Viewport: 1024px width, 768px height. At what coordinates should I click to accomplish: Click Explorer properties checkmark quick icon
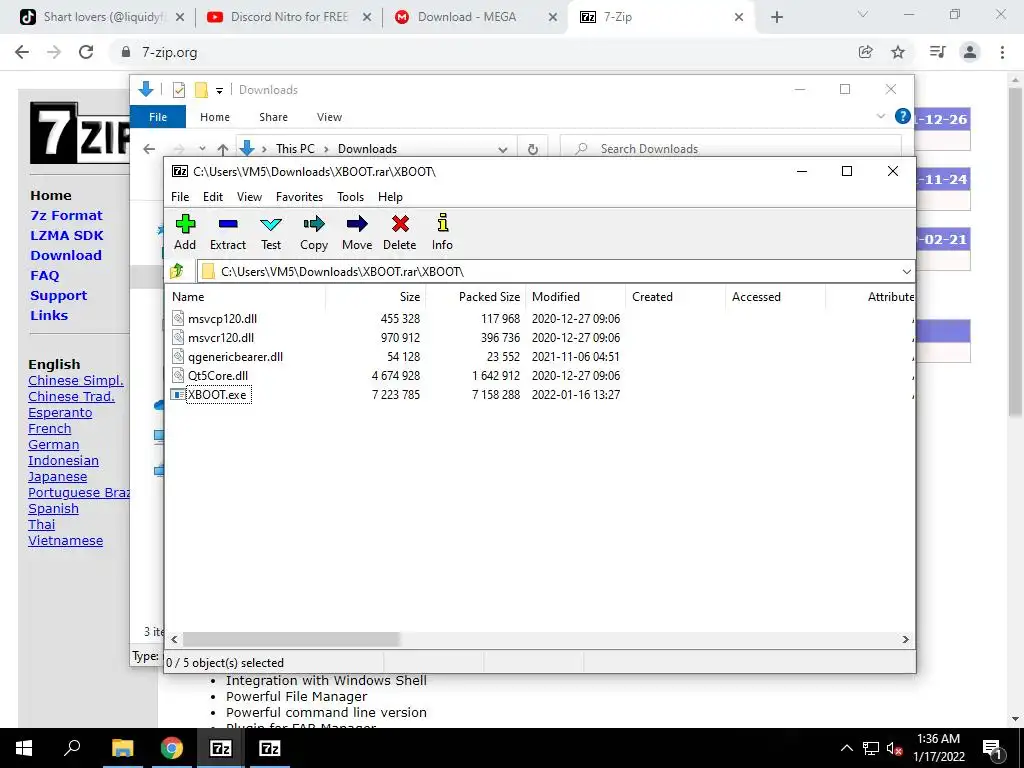click(x=179, y=90)
